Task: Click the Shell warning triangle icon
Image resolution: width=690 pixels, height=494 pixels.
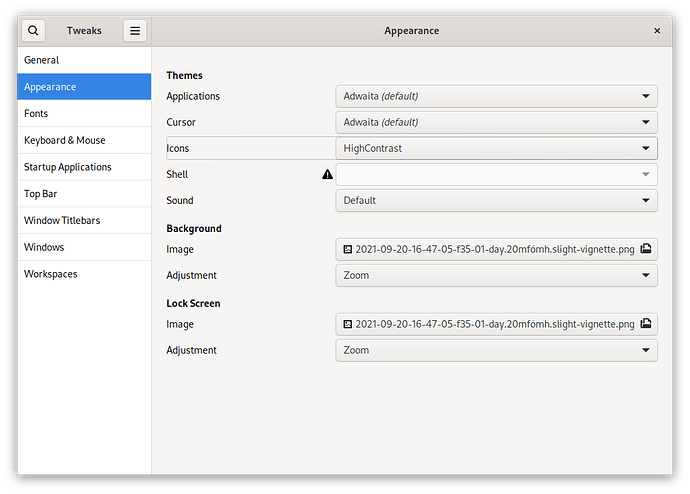Action: point(327,174)
